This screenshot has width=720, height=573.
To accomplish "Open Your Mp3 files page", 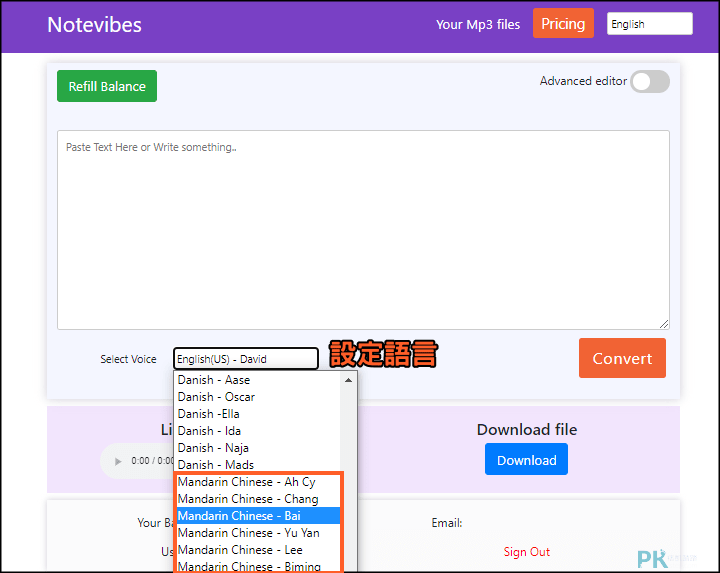I will point(478,24).
